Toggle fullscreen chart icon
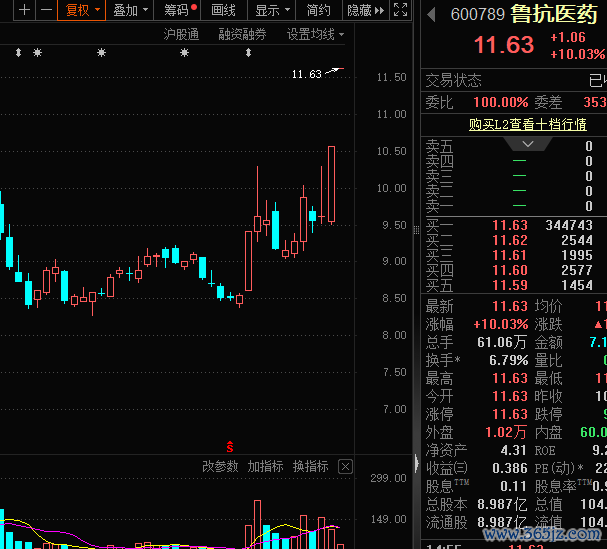607x549 pixels. [x=400, y=10]
